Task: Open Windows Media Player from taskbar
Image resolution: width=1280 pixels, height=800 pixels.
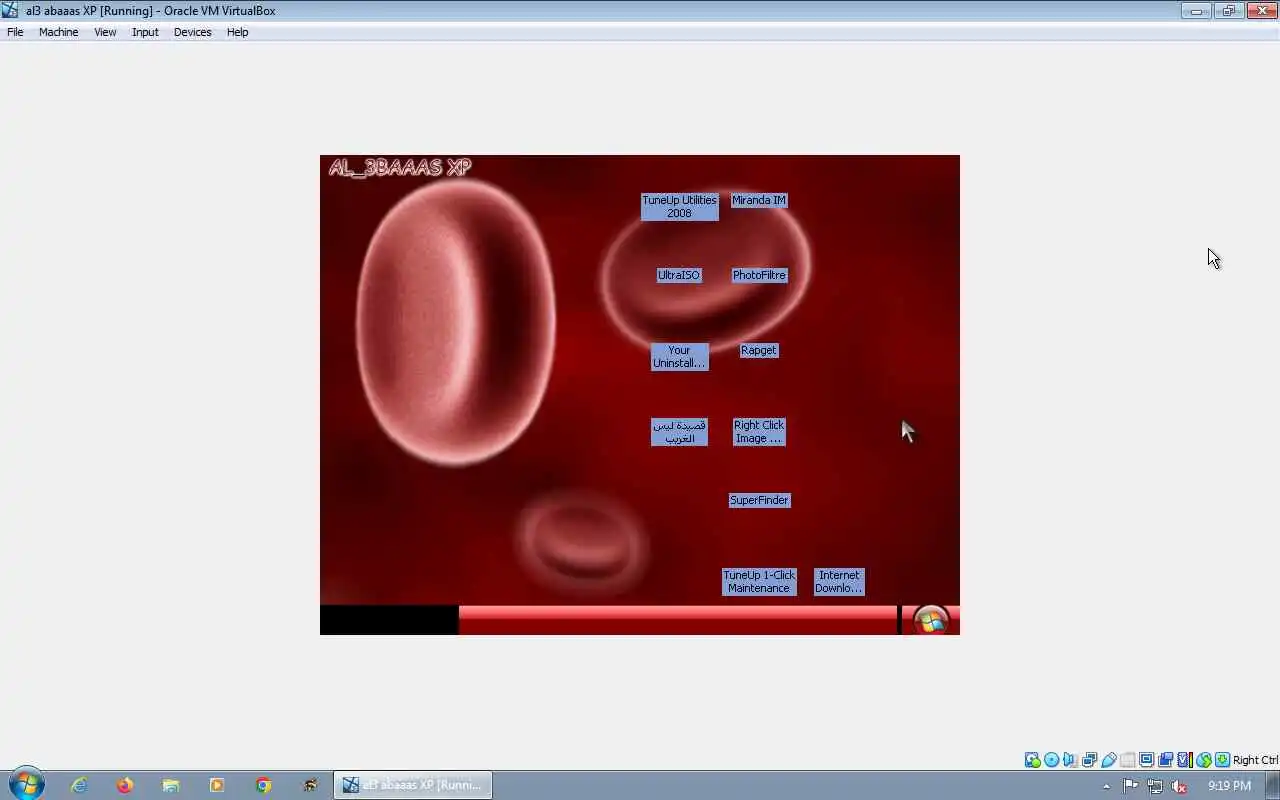Action: click(x=217, y=785)
